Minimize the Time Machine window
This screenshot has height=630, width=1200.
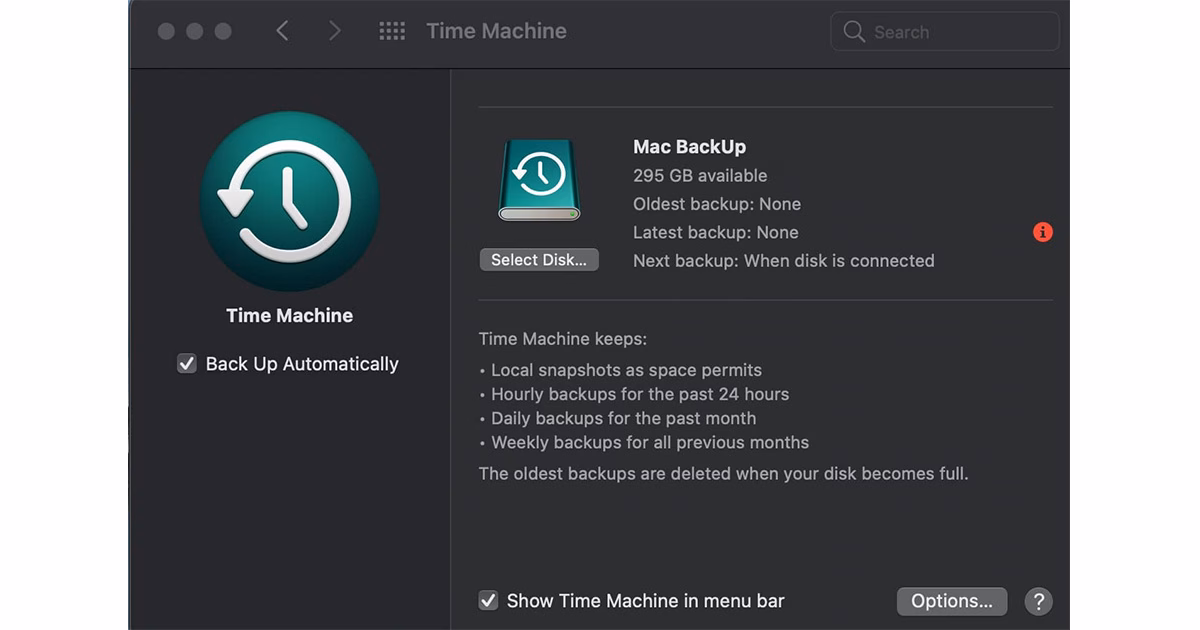click(x=194, y=31)
